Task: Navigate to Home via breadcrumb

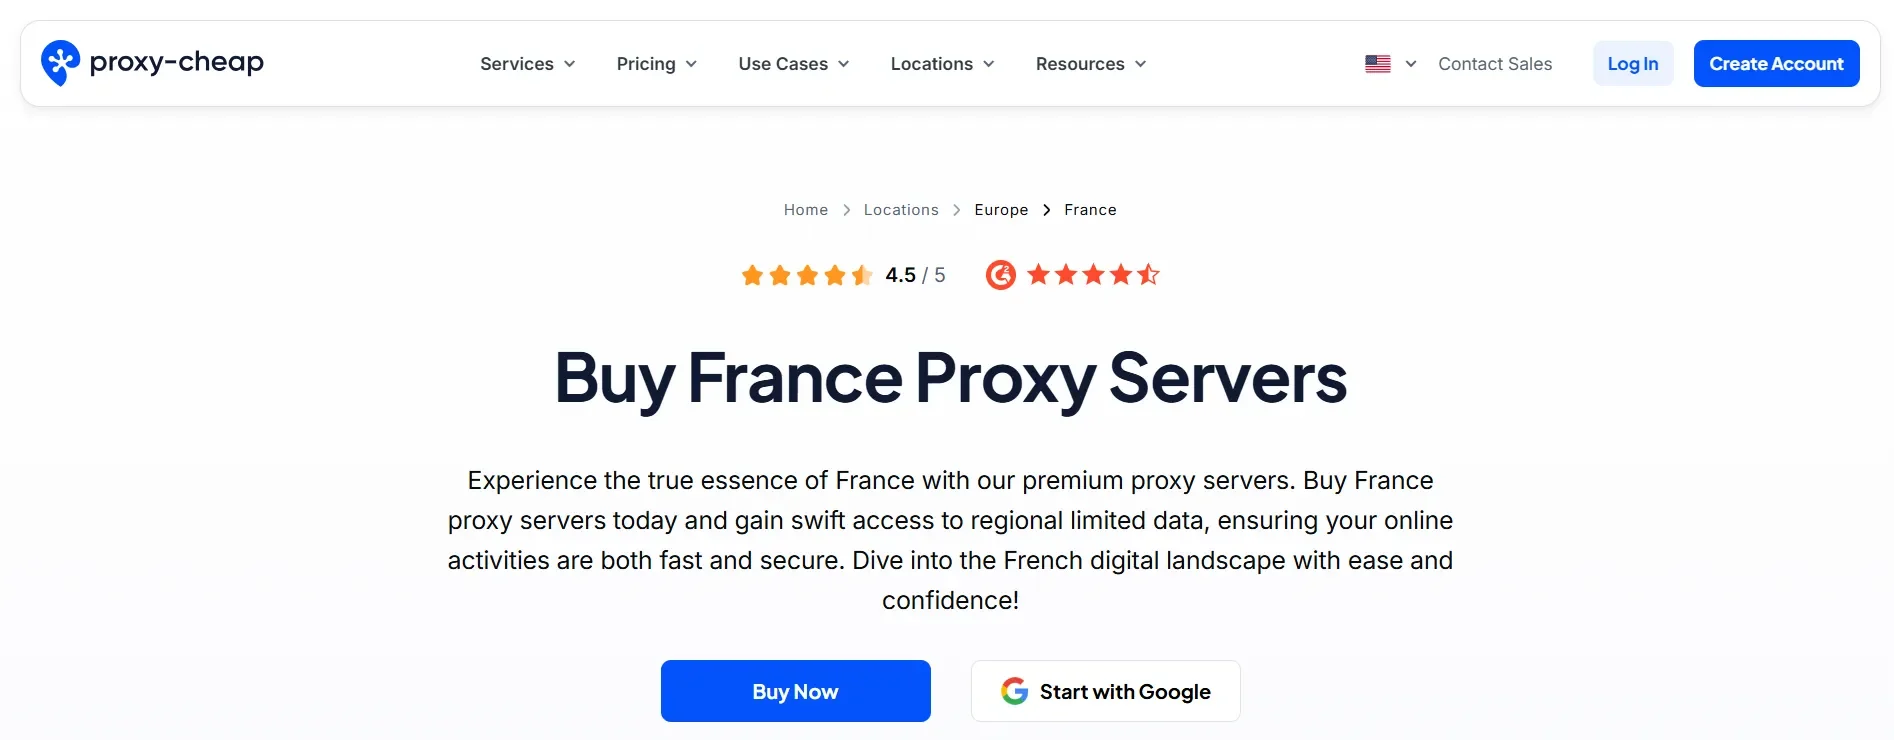Action: [x=805, y=210]
